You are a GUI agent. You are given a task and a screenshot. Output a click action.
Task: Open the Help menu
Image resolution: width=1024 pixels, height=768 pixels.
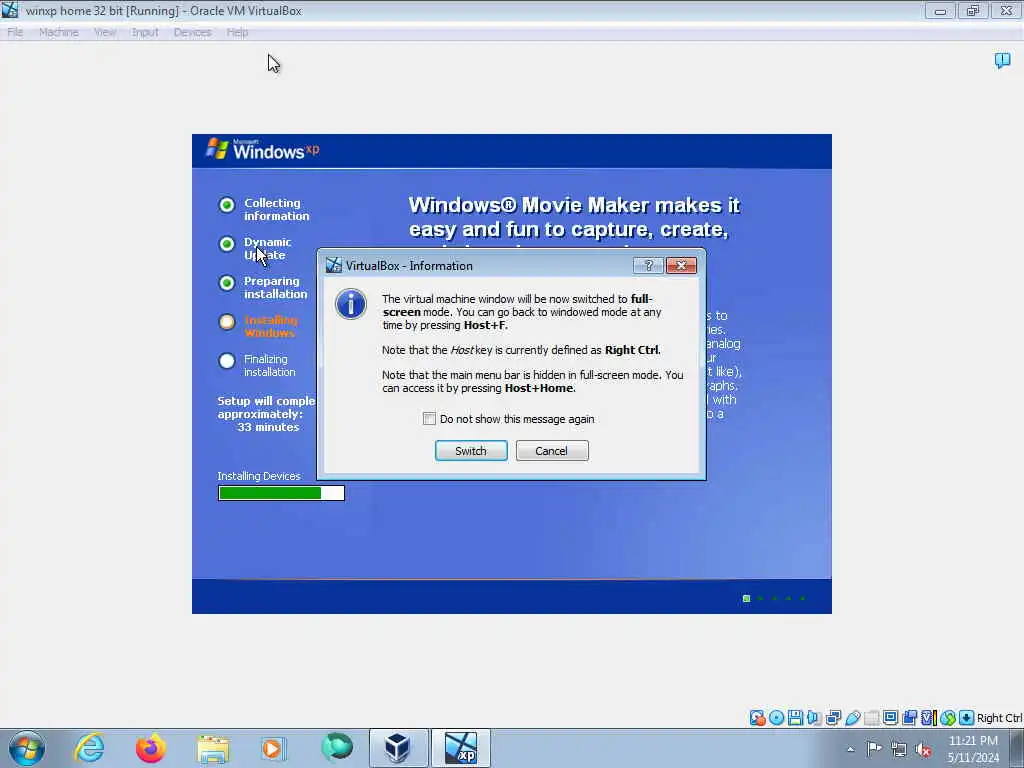coord(237,32)
